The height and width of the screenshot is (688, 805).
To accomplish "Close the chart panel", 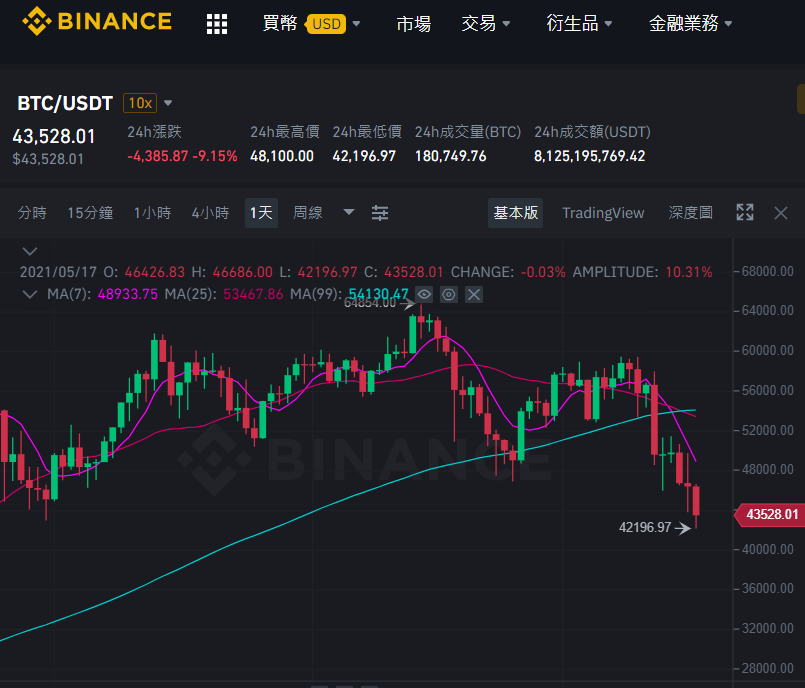I will pos(781,213).
